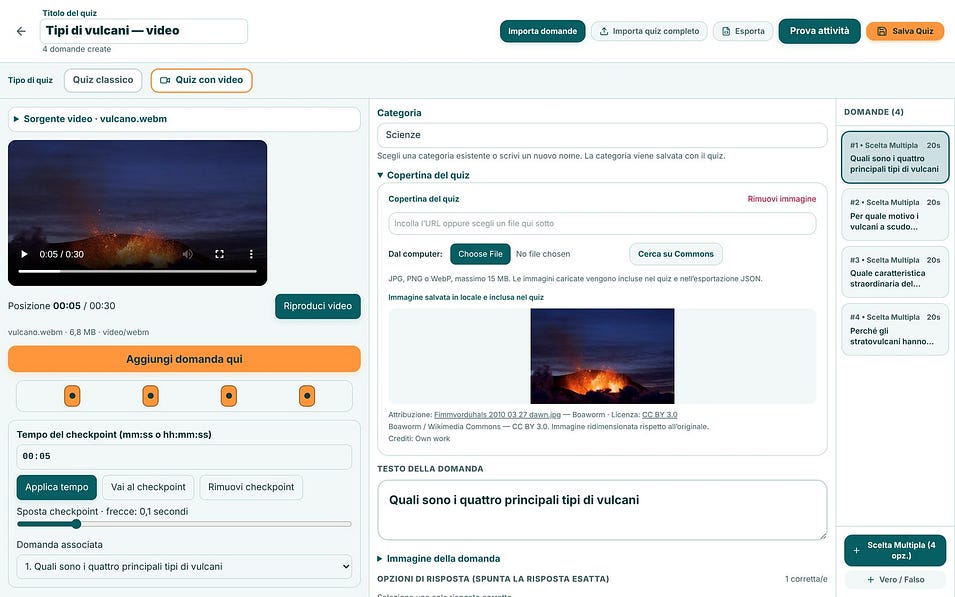Save the quiz with Salva Quiz

click(x=905, y=31)
